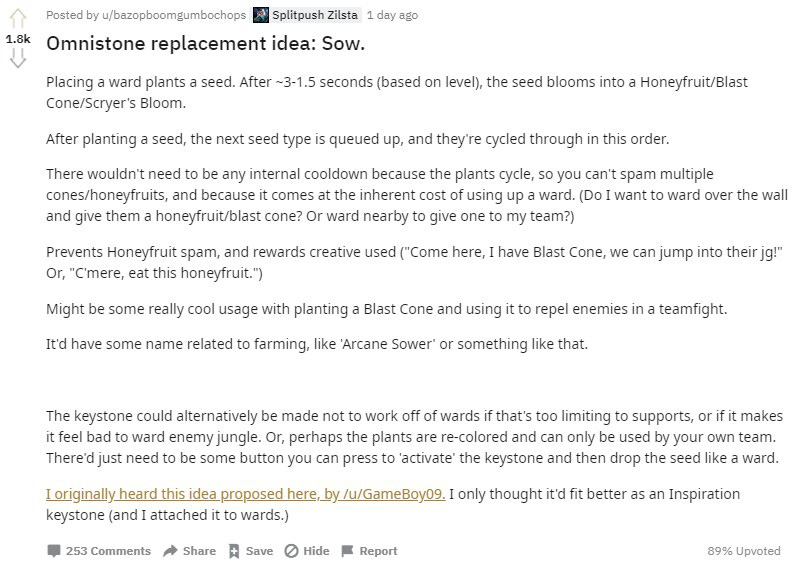Follow the link crediting /u/GameBoy09
The height and width of the screenshot is (570, 795).
245,494
